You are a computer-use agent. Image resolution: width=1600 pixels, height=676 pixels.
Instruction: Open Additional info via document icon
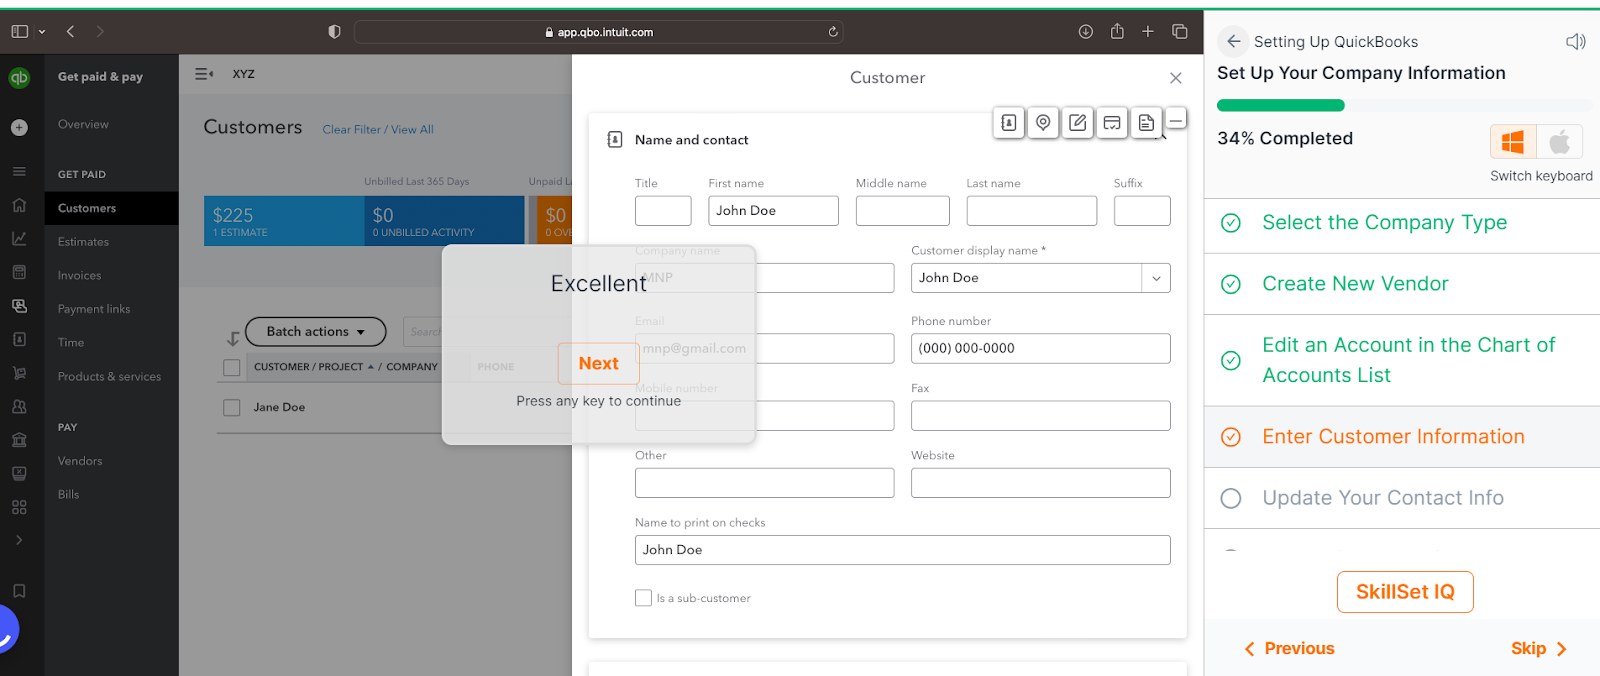pyautogui.click(x=1146, y=123)
